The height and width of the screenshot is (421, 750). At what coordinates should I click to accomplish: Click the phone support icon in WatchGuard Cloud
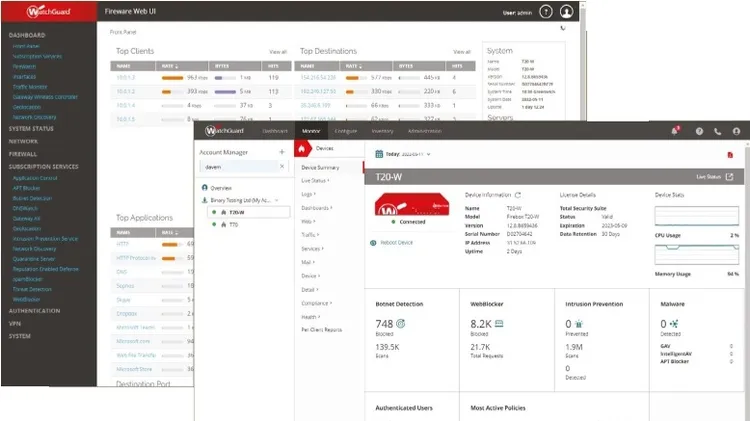click(x=717, y=131)
